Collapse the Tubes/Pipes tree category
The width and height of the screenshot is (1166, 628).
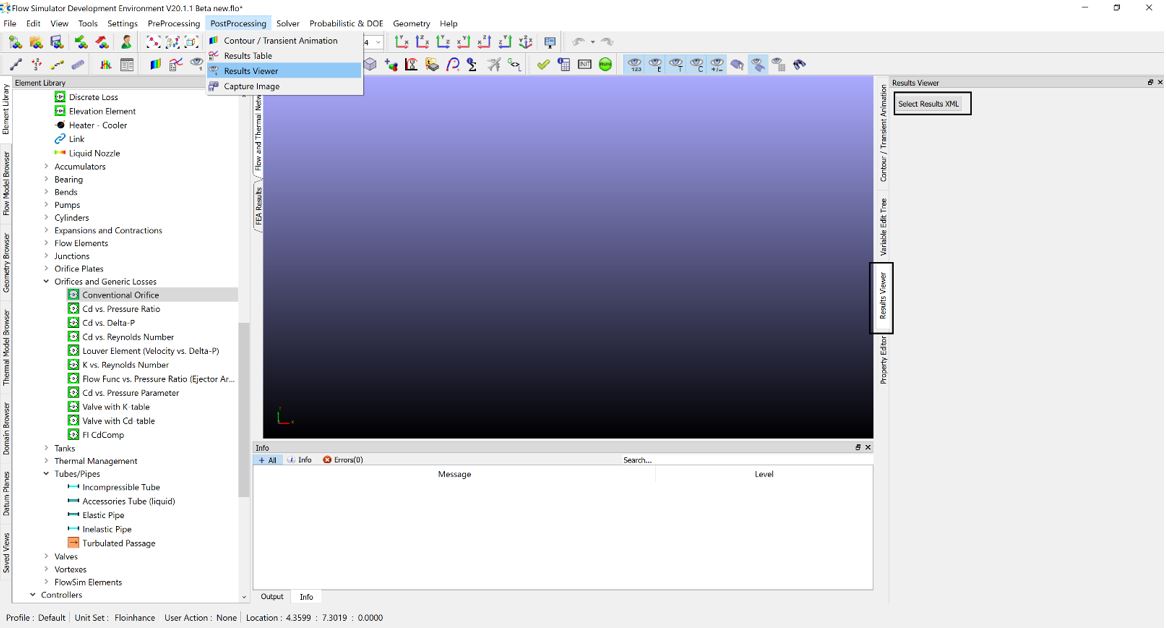46,474
